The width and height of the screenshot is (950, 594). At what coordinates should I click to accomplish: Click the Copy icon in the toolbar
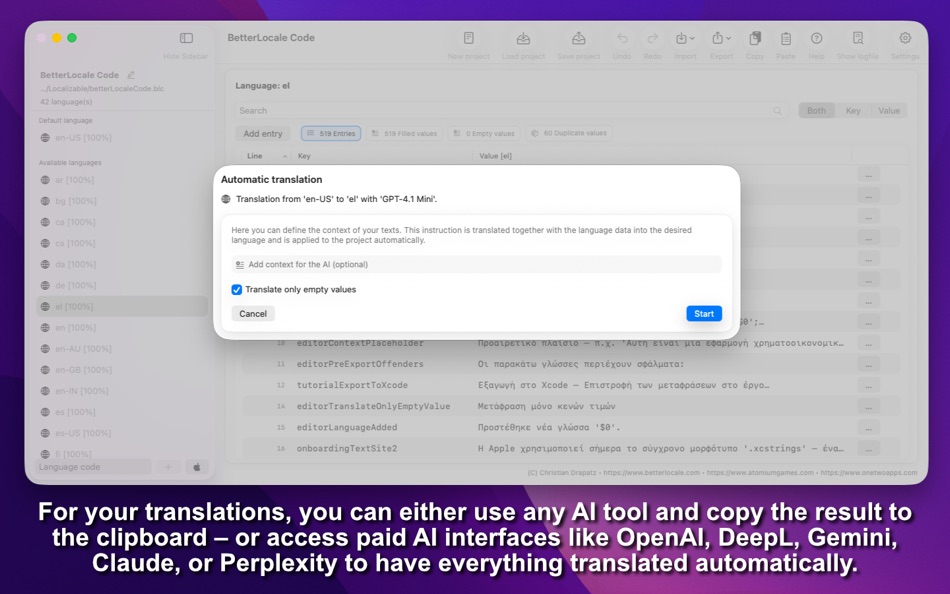754,40
